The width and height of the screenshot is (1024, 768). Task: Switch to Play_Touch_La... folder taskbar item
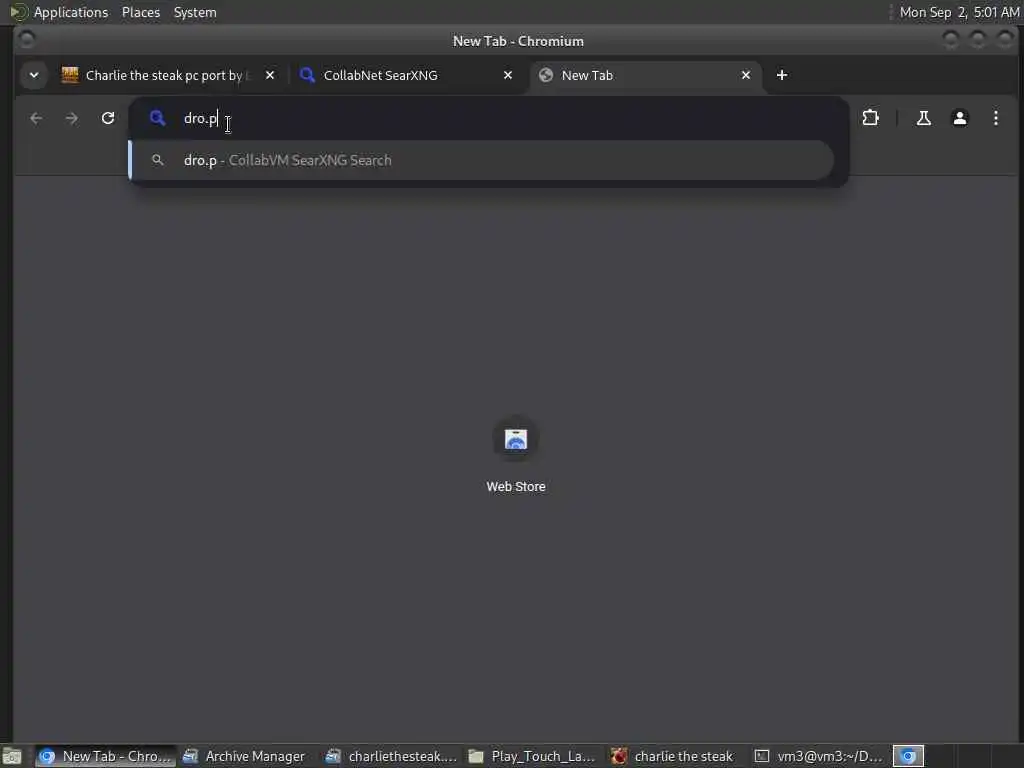point(534,756)
